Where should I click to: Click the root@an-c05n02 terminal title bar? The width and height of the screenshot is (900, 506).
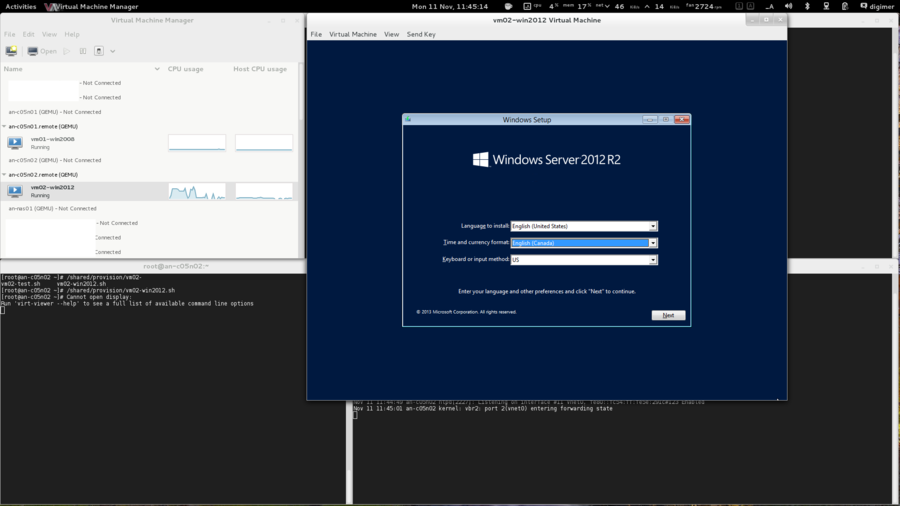[x=176, y=266]
